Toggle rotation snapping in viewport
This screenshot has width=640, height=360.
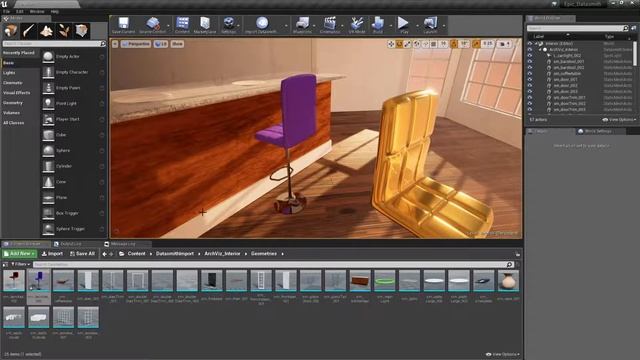click(x=454, y=44)
